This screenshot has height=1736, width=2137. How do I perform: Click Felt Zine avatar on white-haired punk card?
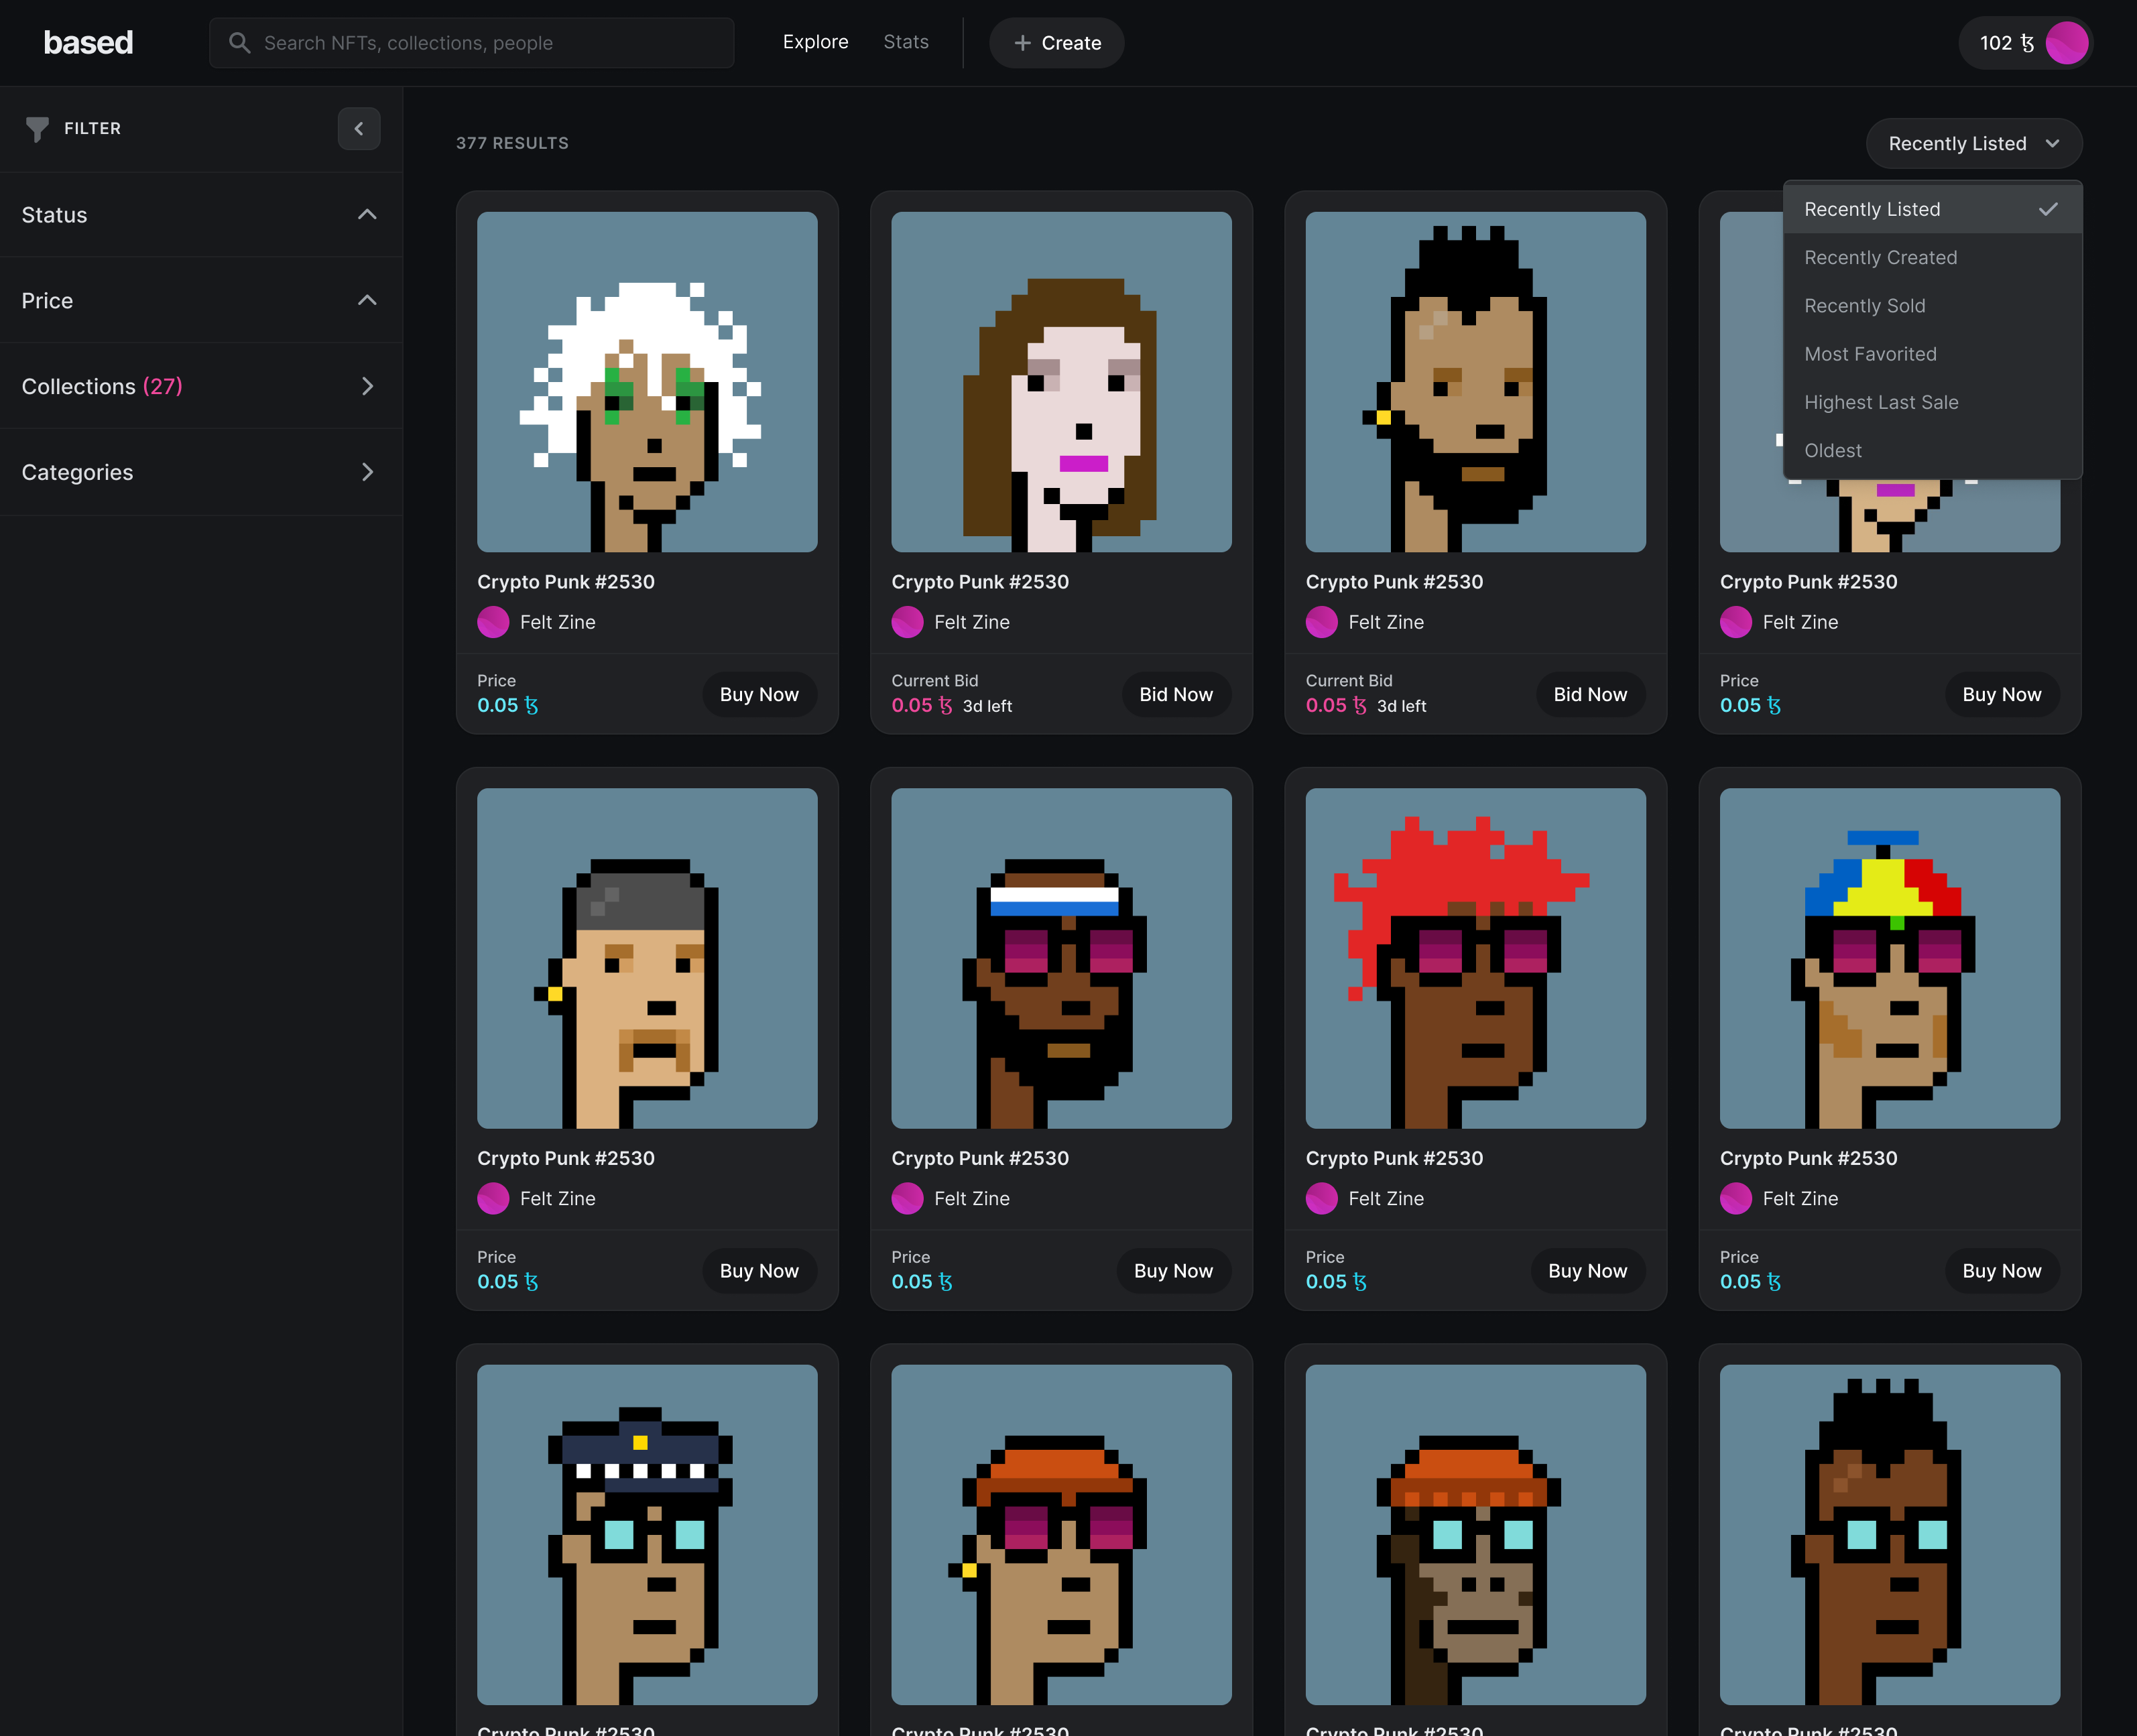tap(493, 622)
